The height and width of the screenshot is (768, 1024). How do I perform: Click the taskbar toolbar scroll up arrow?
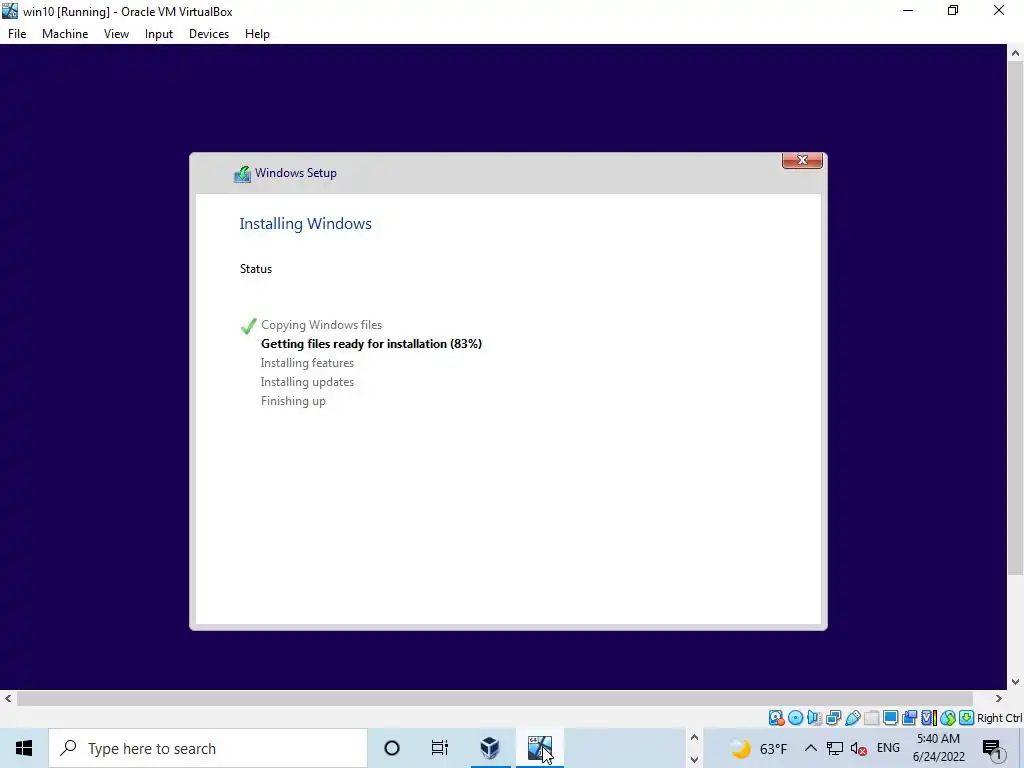[x=694, y=738]
